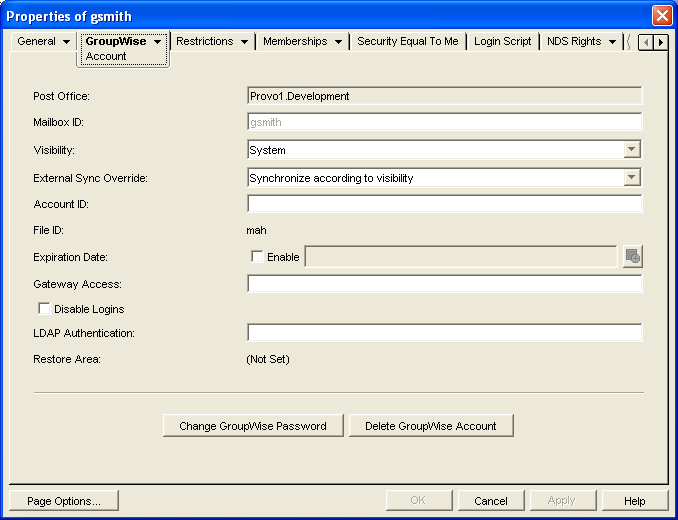Switch to the General tab
The height and width of the screenshot is (520, 678).
36,41
